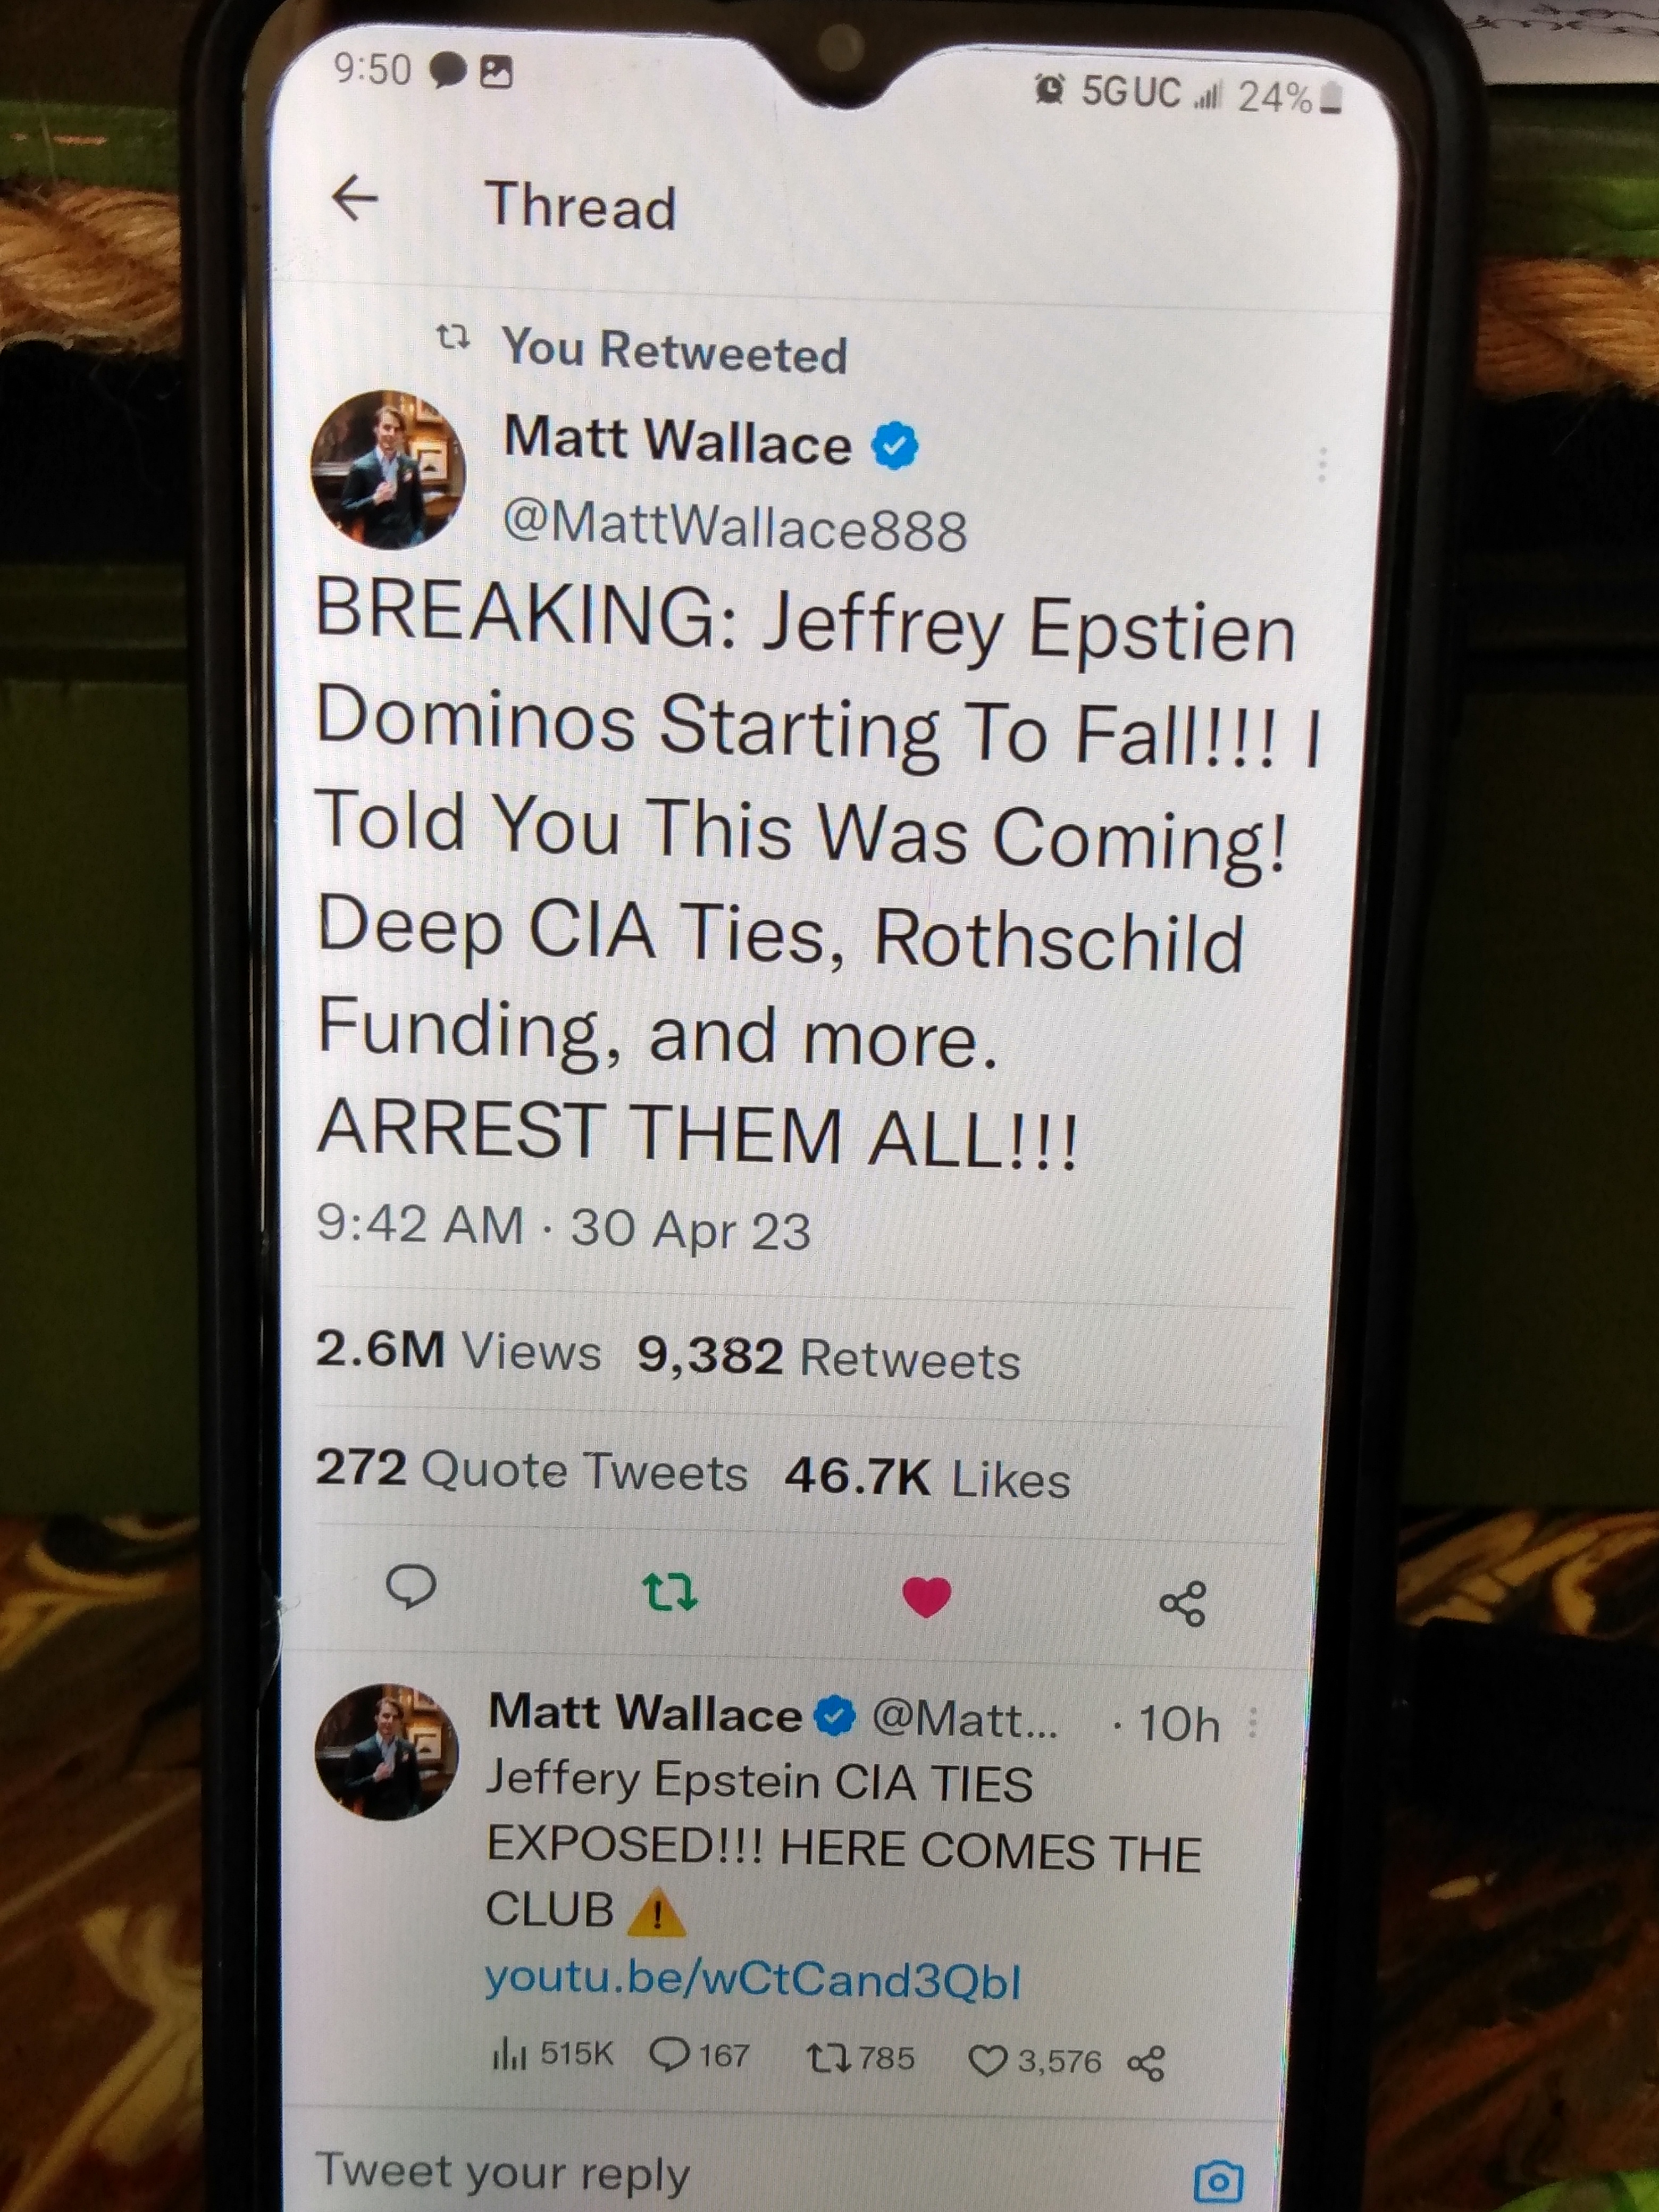Toggle the green retweet icon off
Viewport: 1659px width, 2212px height.
pyautogui.click(x=668, y=1591)
